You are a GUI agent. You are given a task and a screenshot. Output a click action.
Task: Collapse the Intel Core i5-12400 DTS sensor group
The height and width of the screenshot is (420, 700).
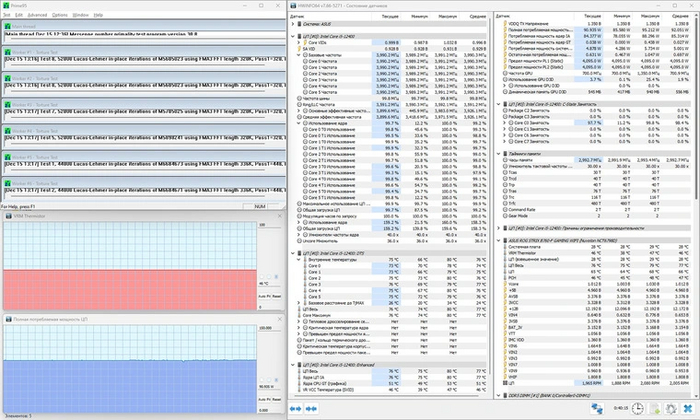291,252
